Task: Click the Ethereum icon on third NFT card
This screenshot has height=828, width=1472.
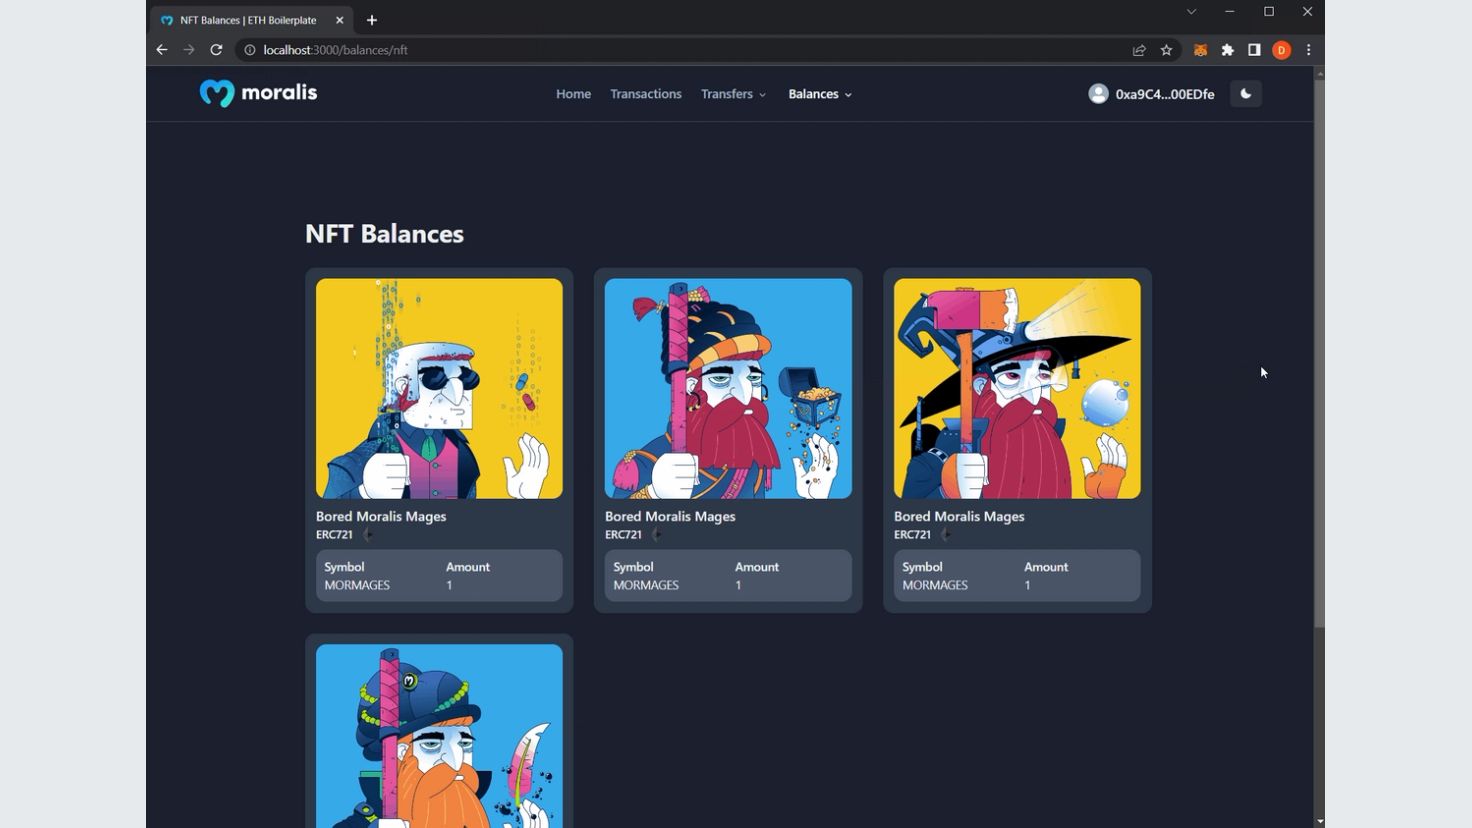Action: point(946,535)
